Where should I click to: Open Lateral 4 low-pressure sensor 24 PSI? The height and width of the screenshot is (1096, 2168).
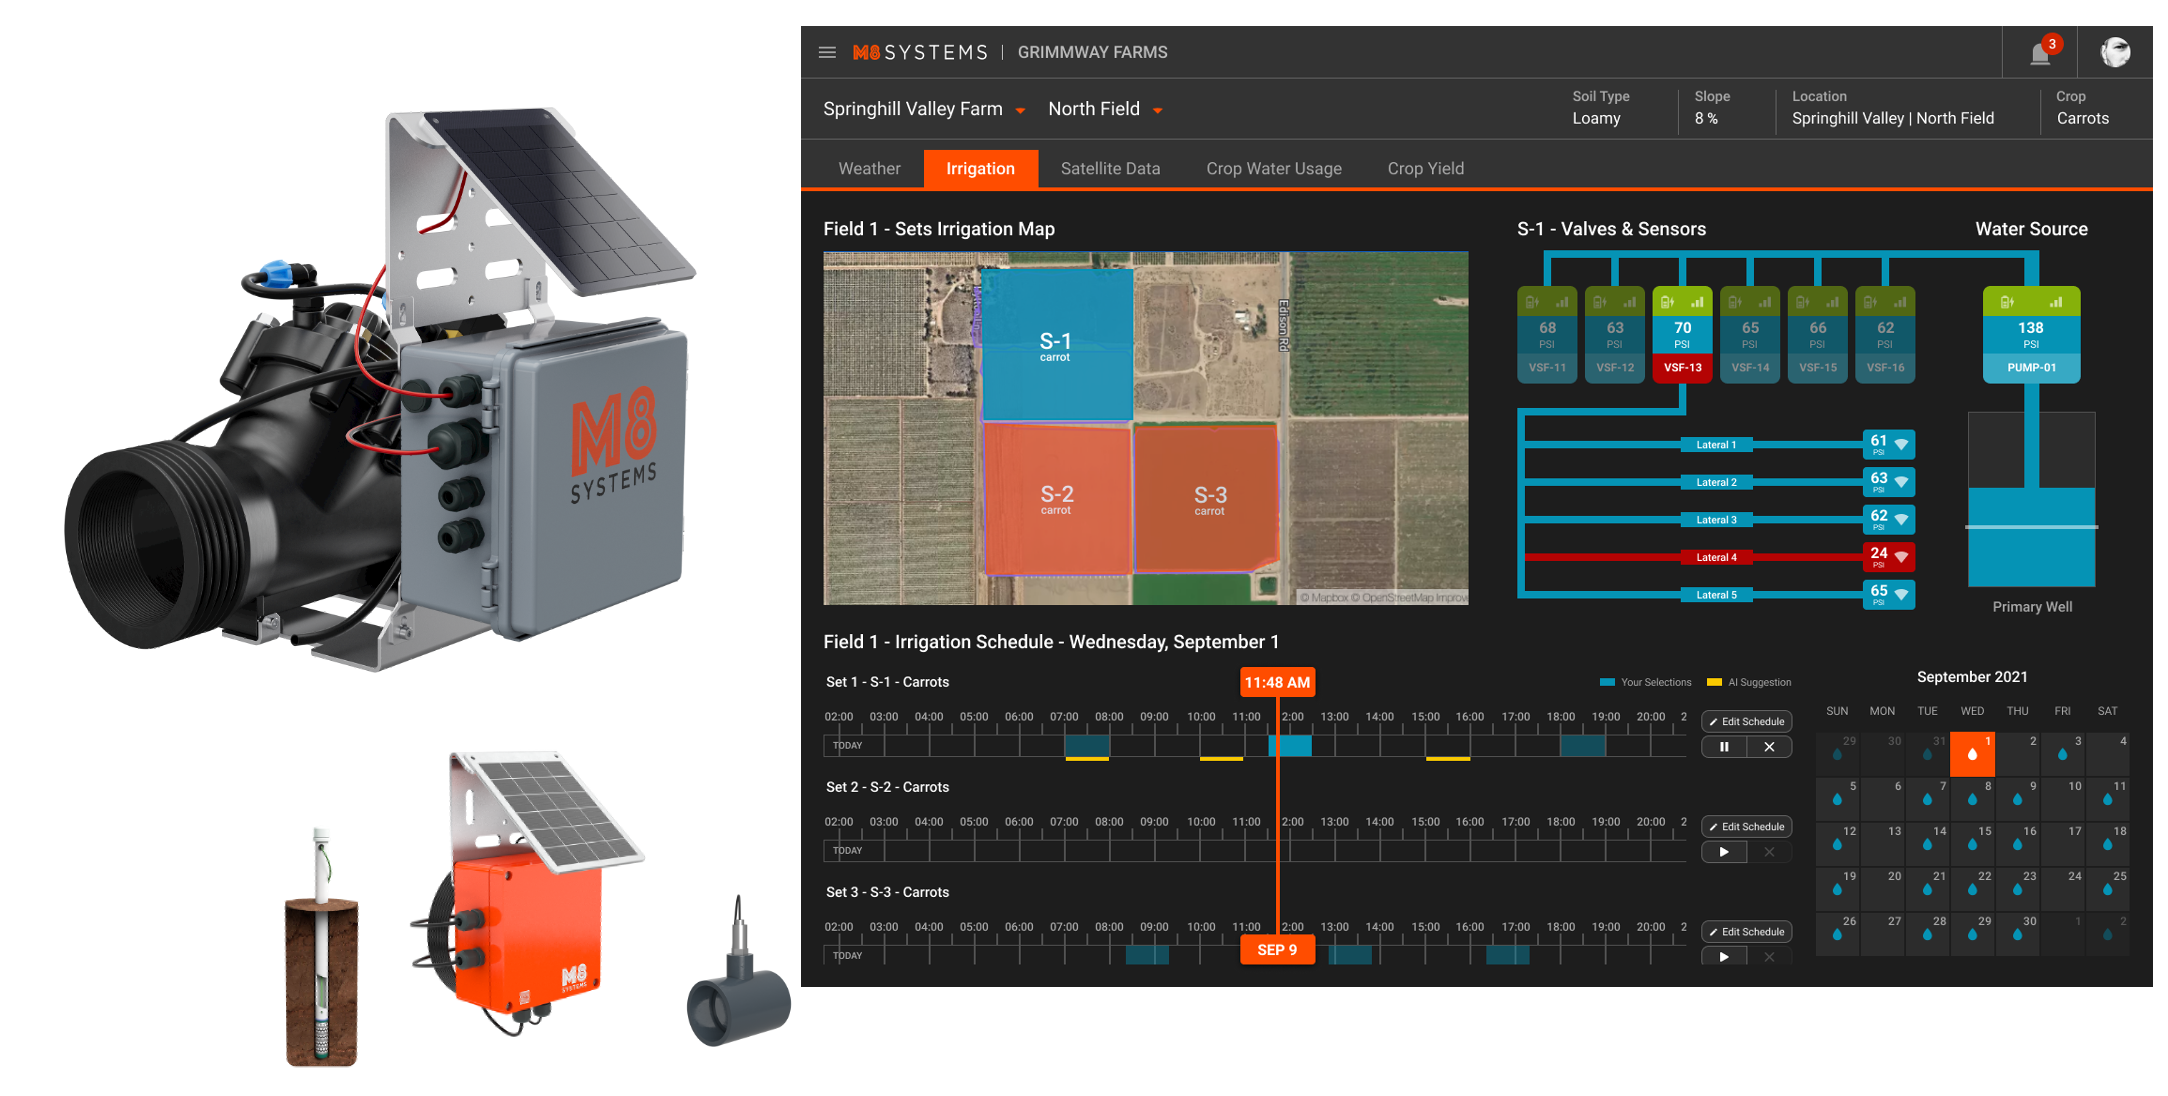click(x=1889, y=556)
